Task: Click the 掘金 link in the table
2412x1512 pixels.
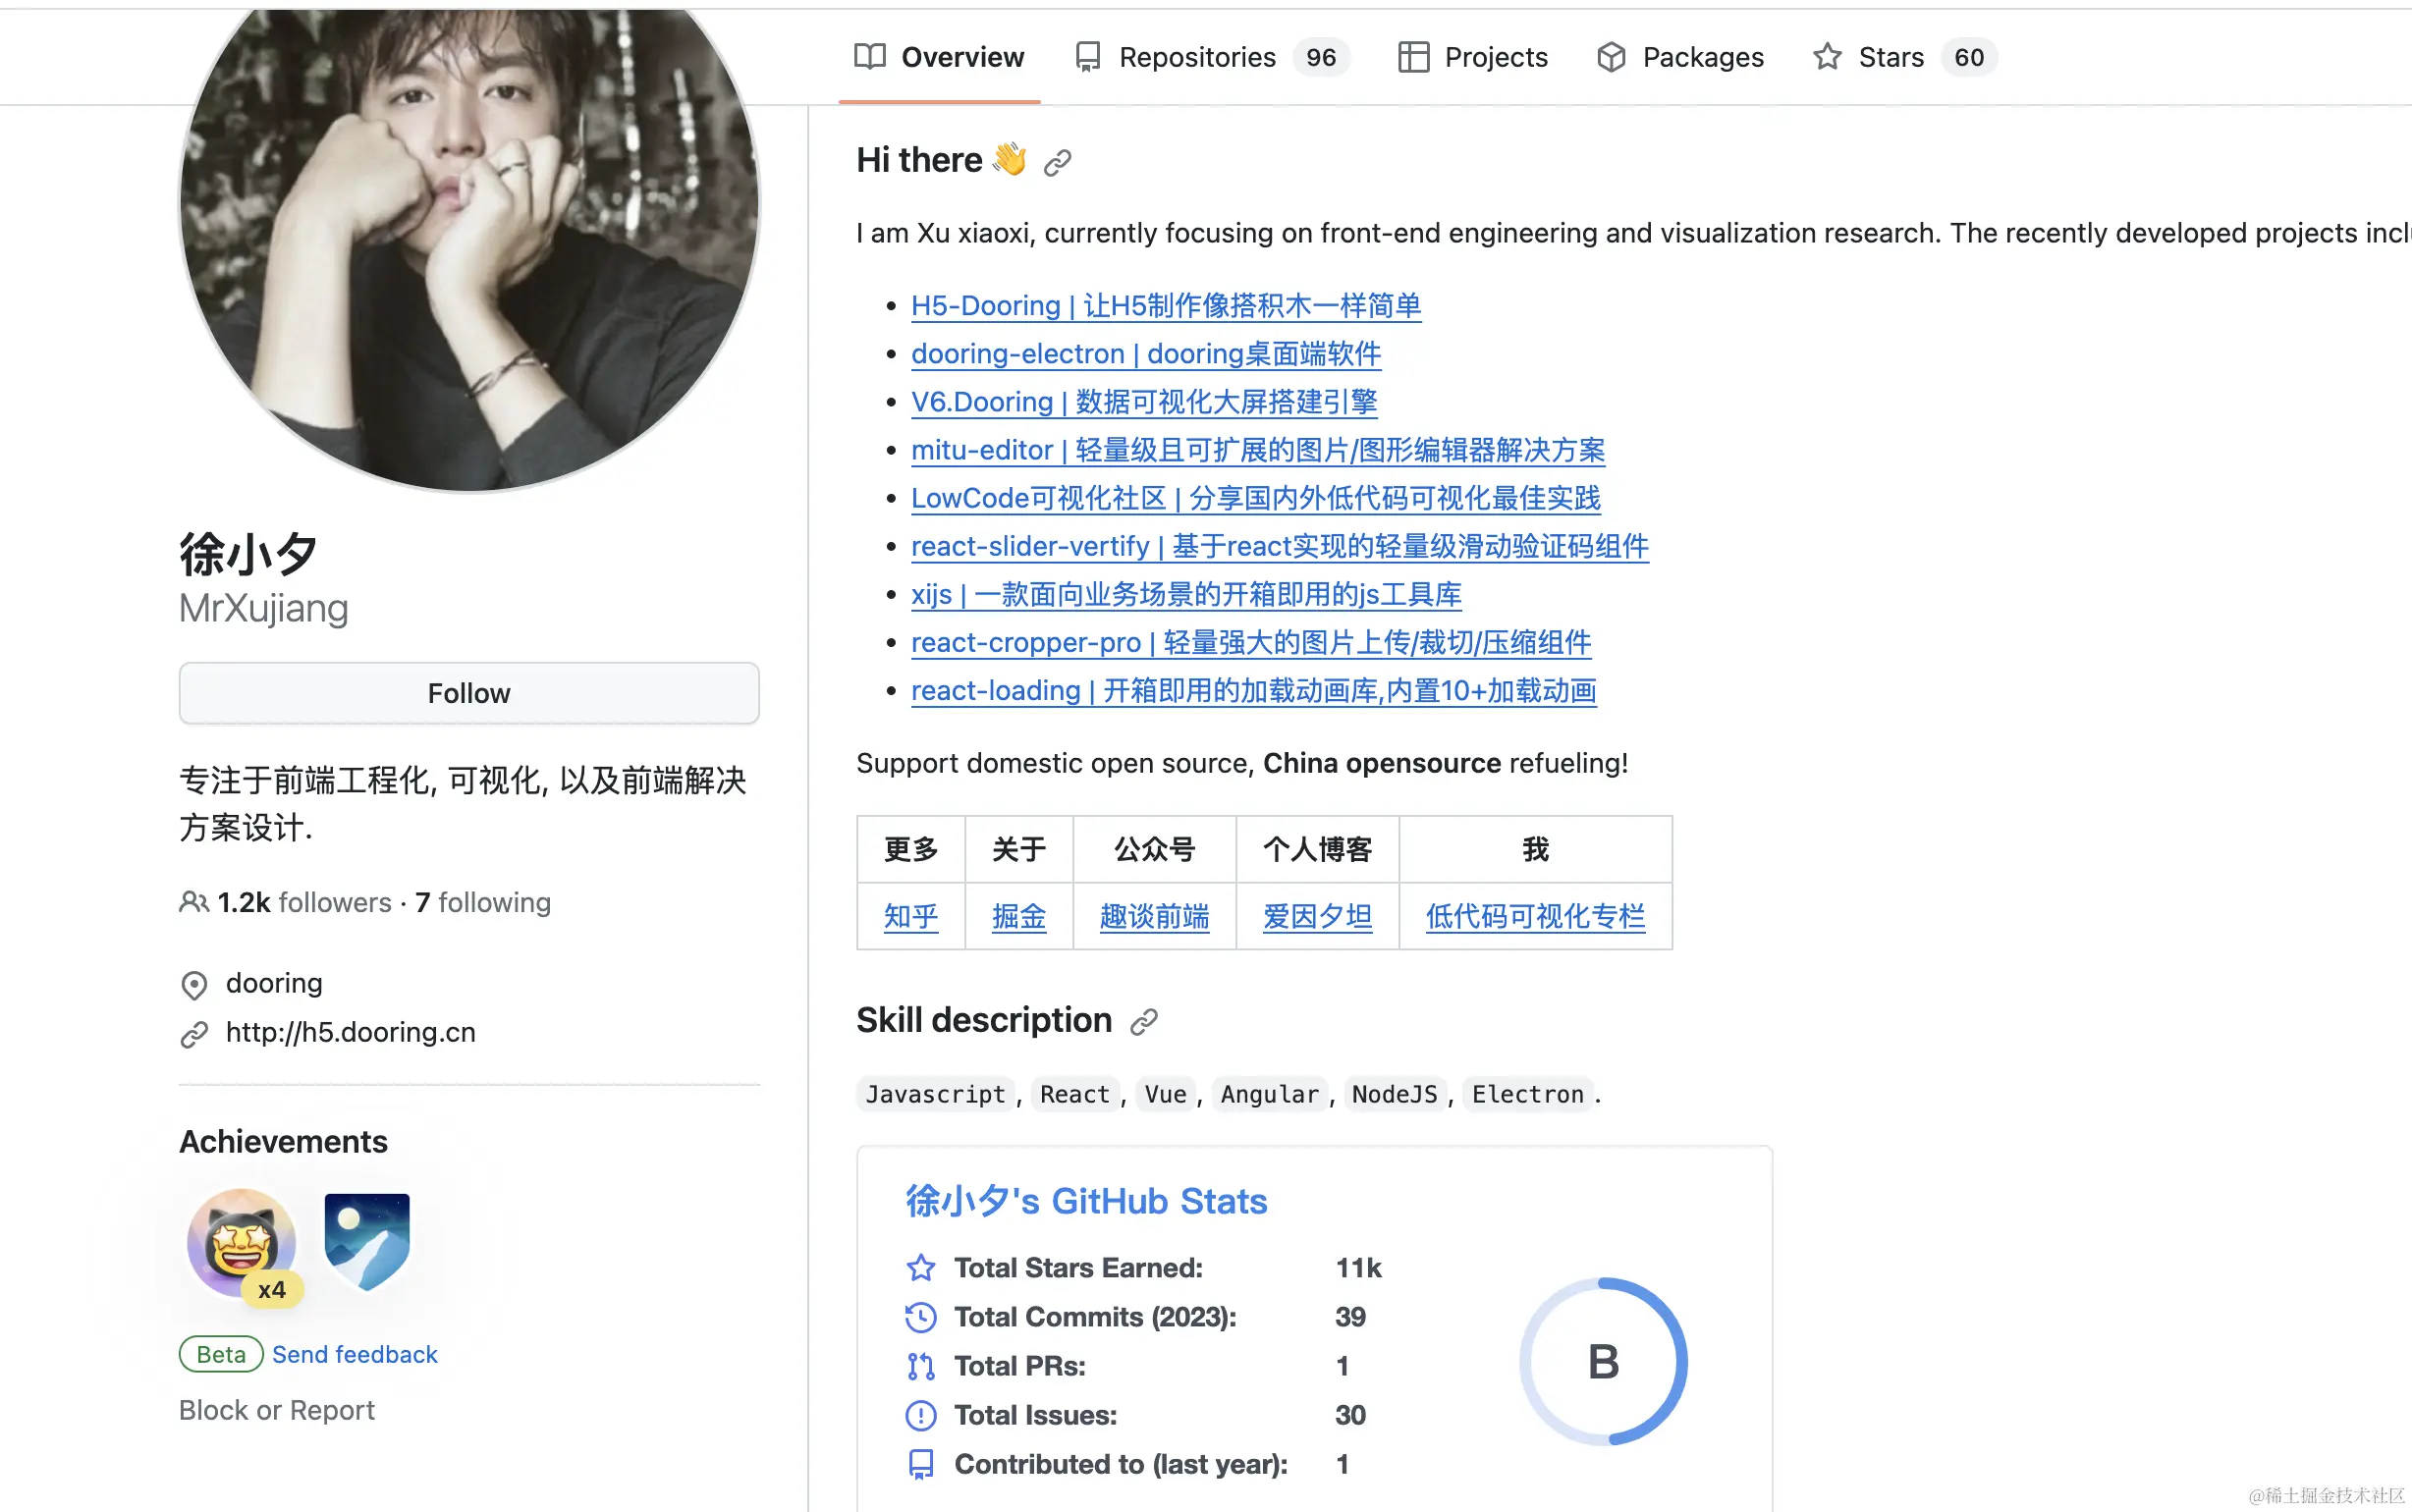Action: point(1019,916)
